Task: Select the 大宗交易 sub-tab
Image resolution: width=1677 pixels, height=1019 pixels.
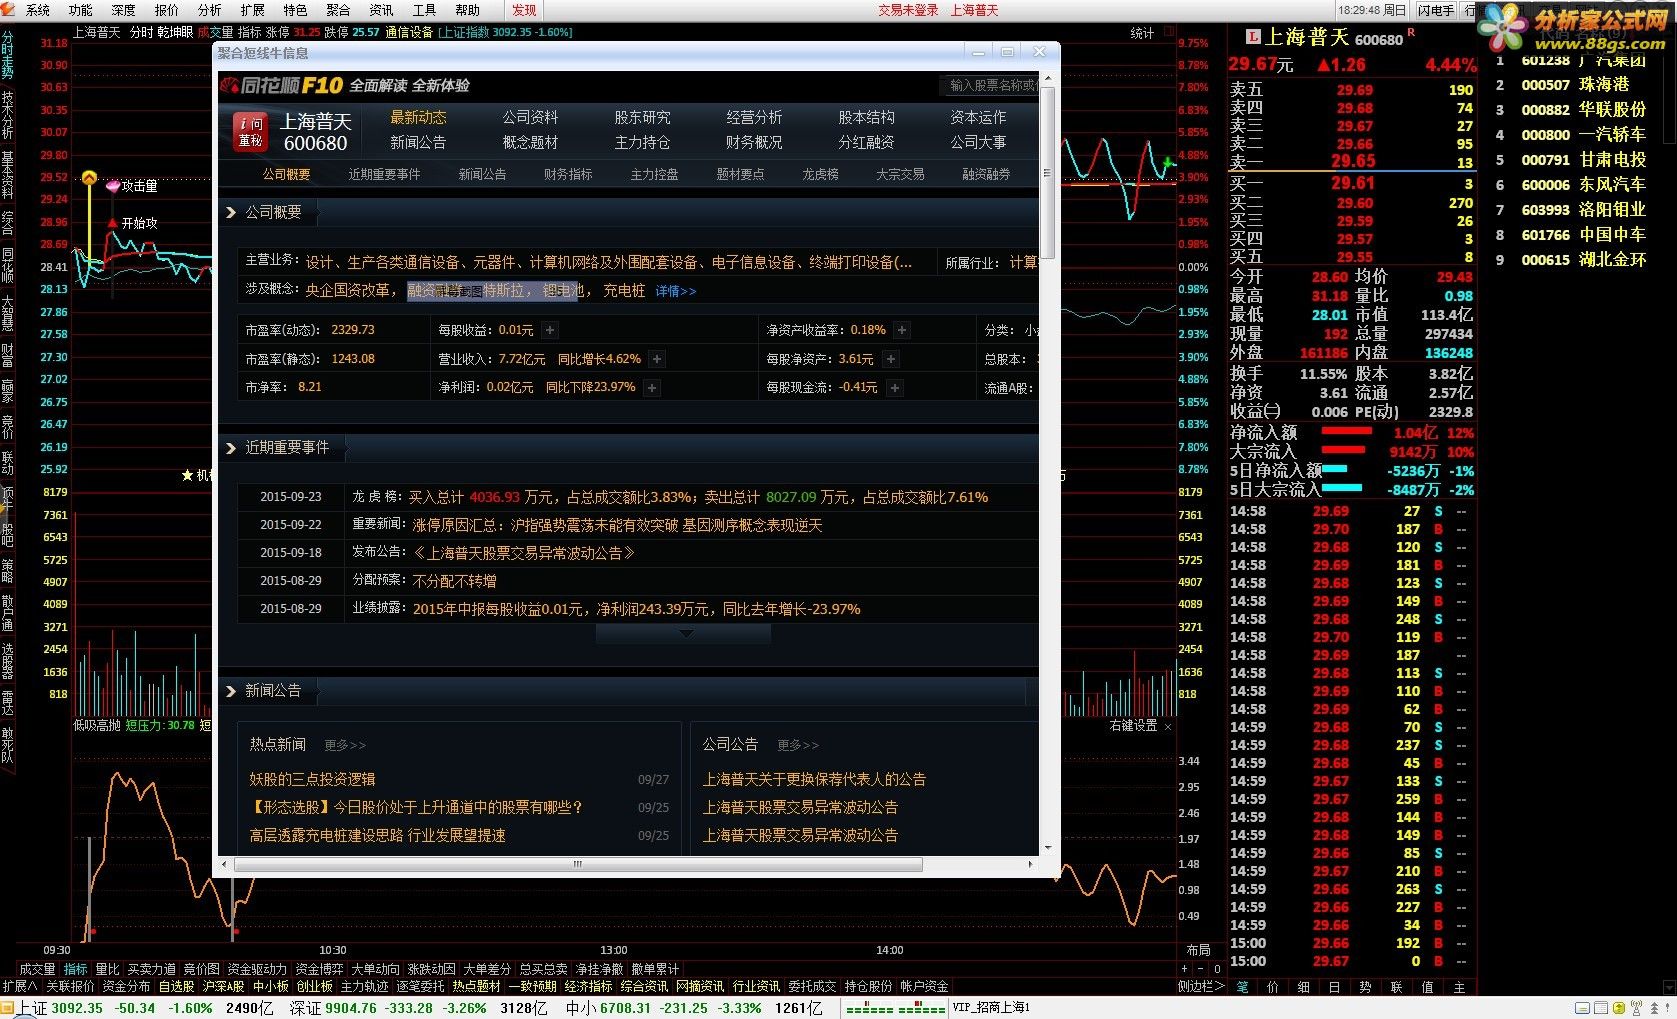Action: tap(900, 174)
